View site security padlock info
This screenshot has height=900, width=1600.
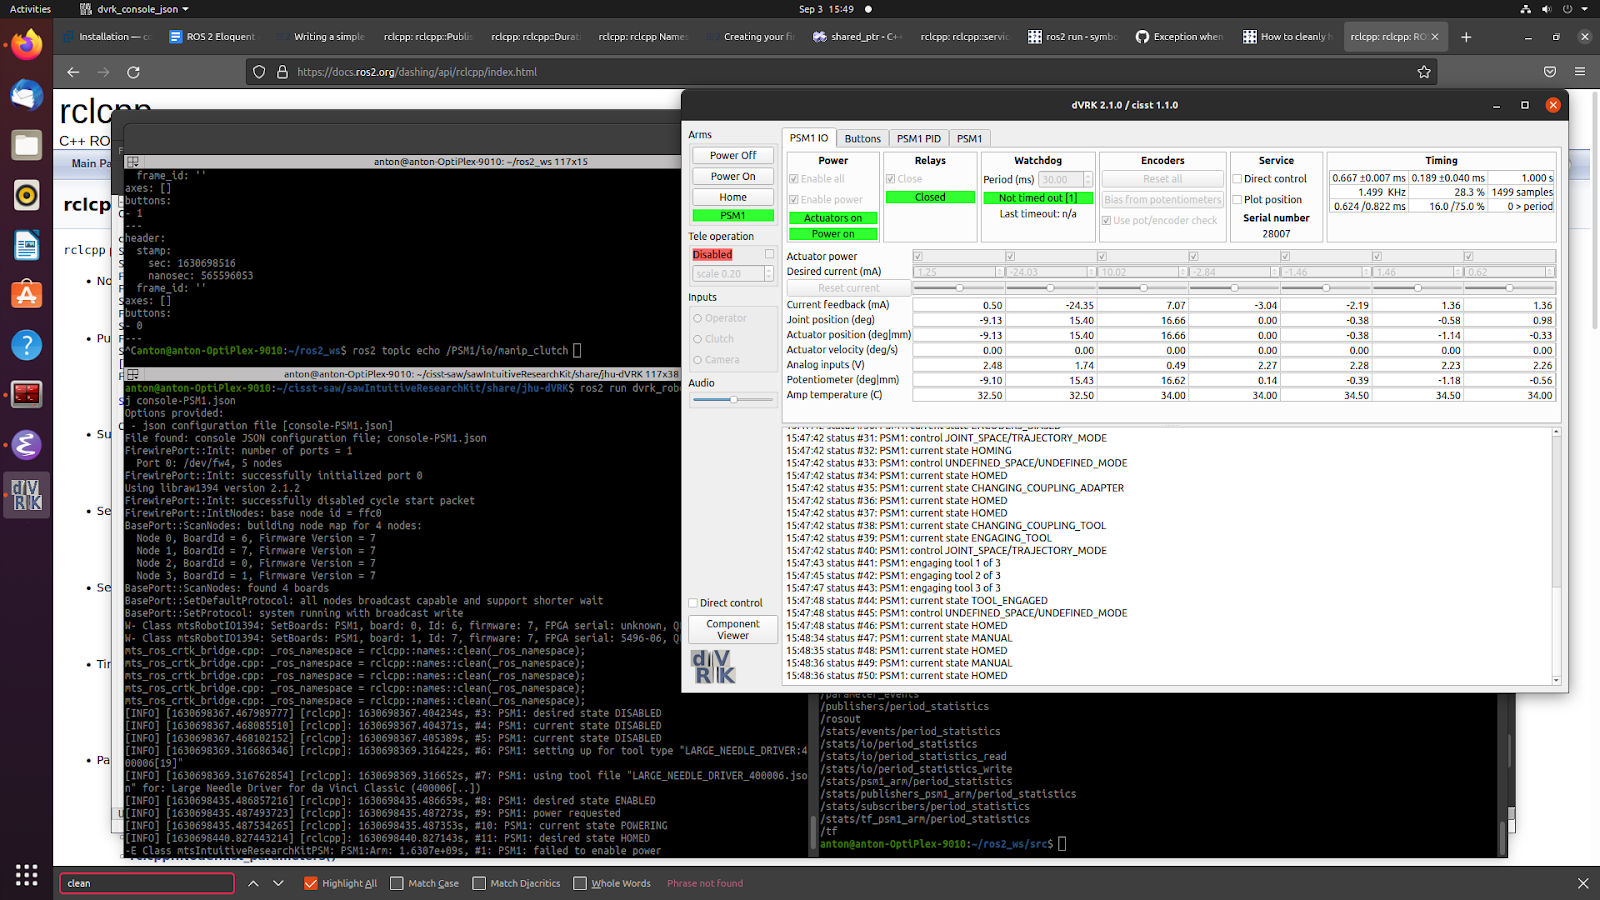(282, 72)
